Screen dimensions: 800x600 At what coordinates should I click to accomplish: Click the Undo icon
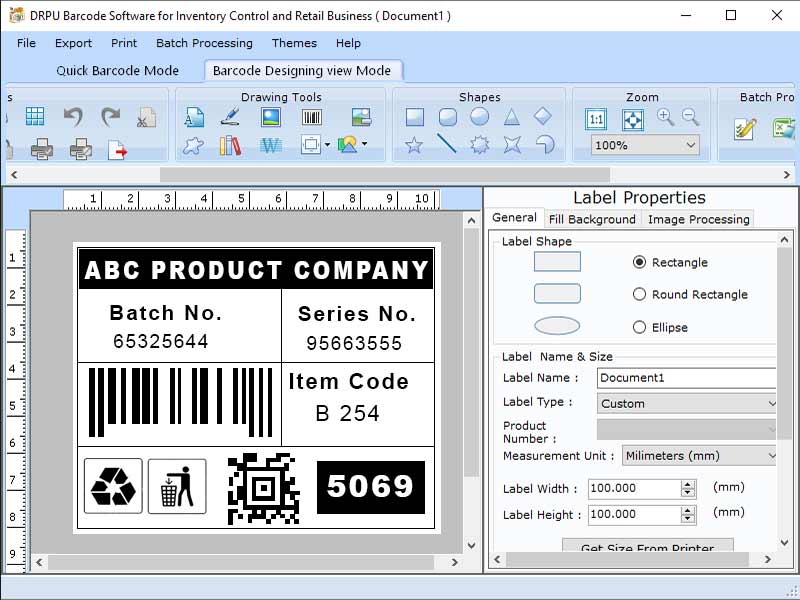(72, 116)
